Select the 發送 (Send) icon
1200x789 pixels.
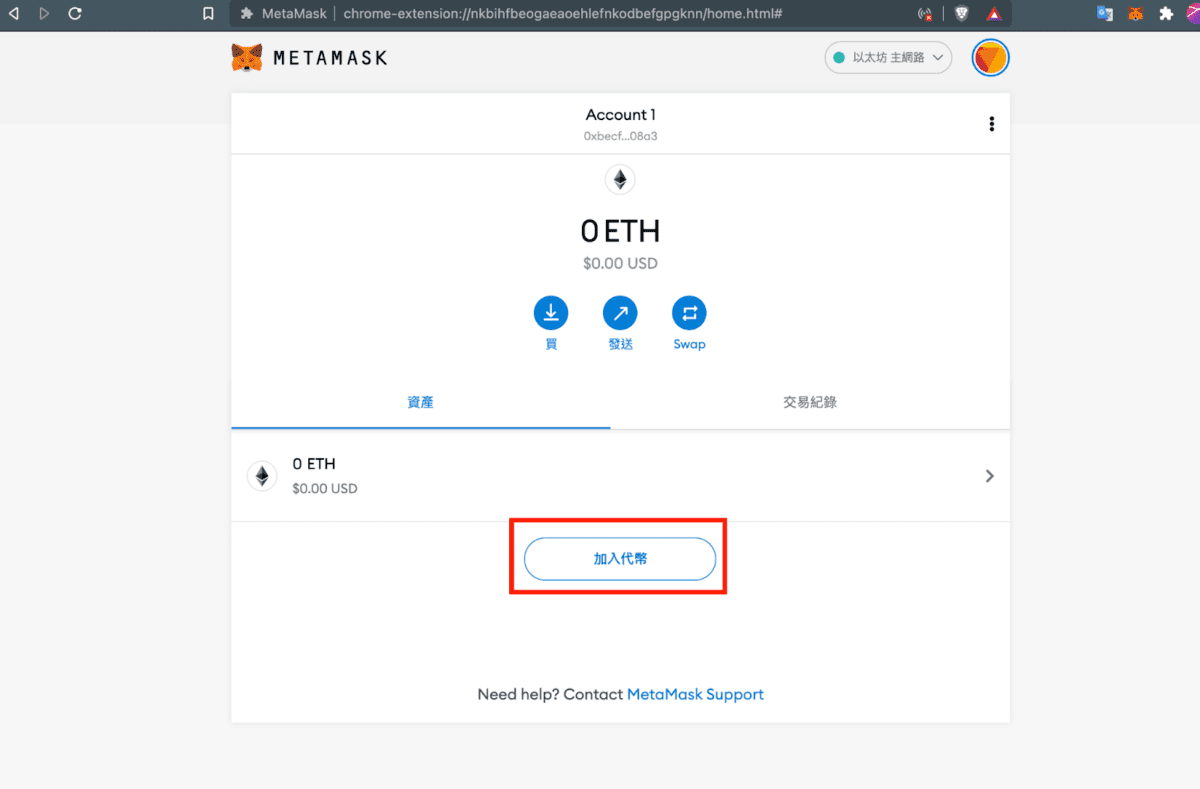pos(620,313)
